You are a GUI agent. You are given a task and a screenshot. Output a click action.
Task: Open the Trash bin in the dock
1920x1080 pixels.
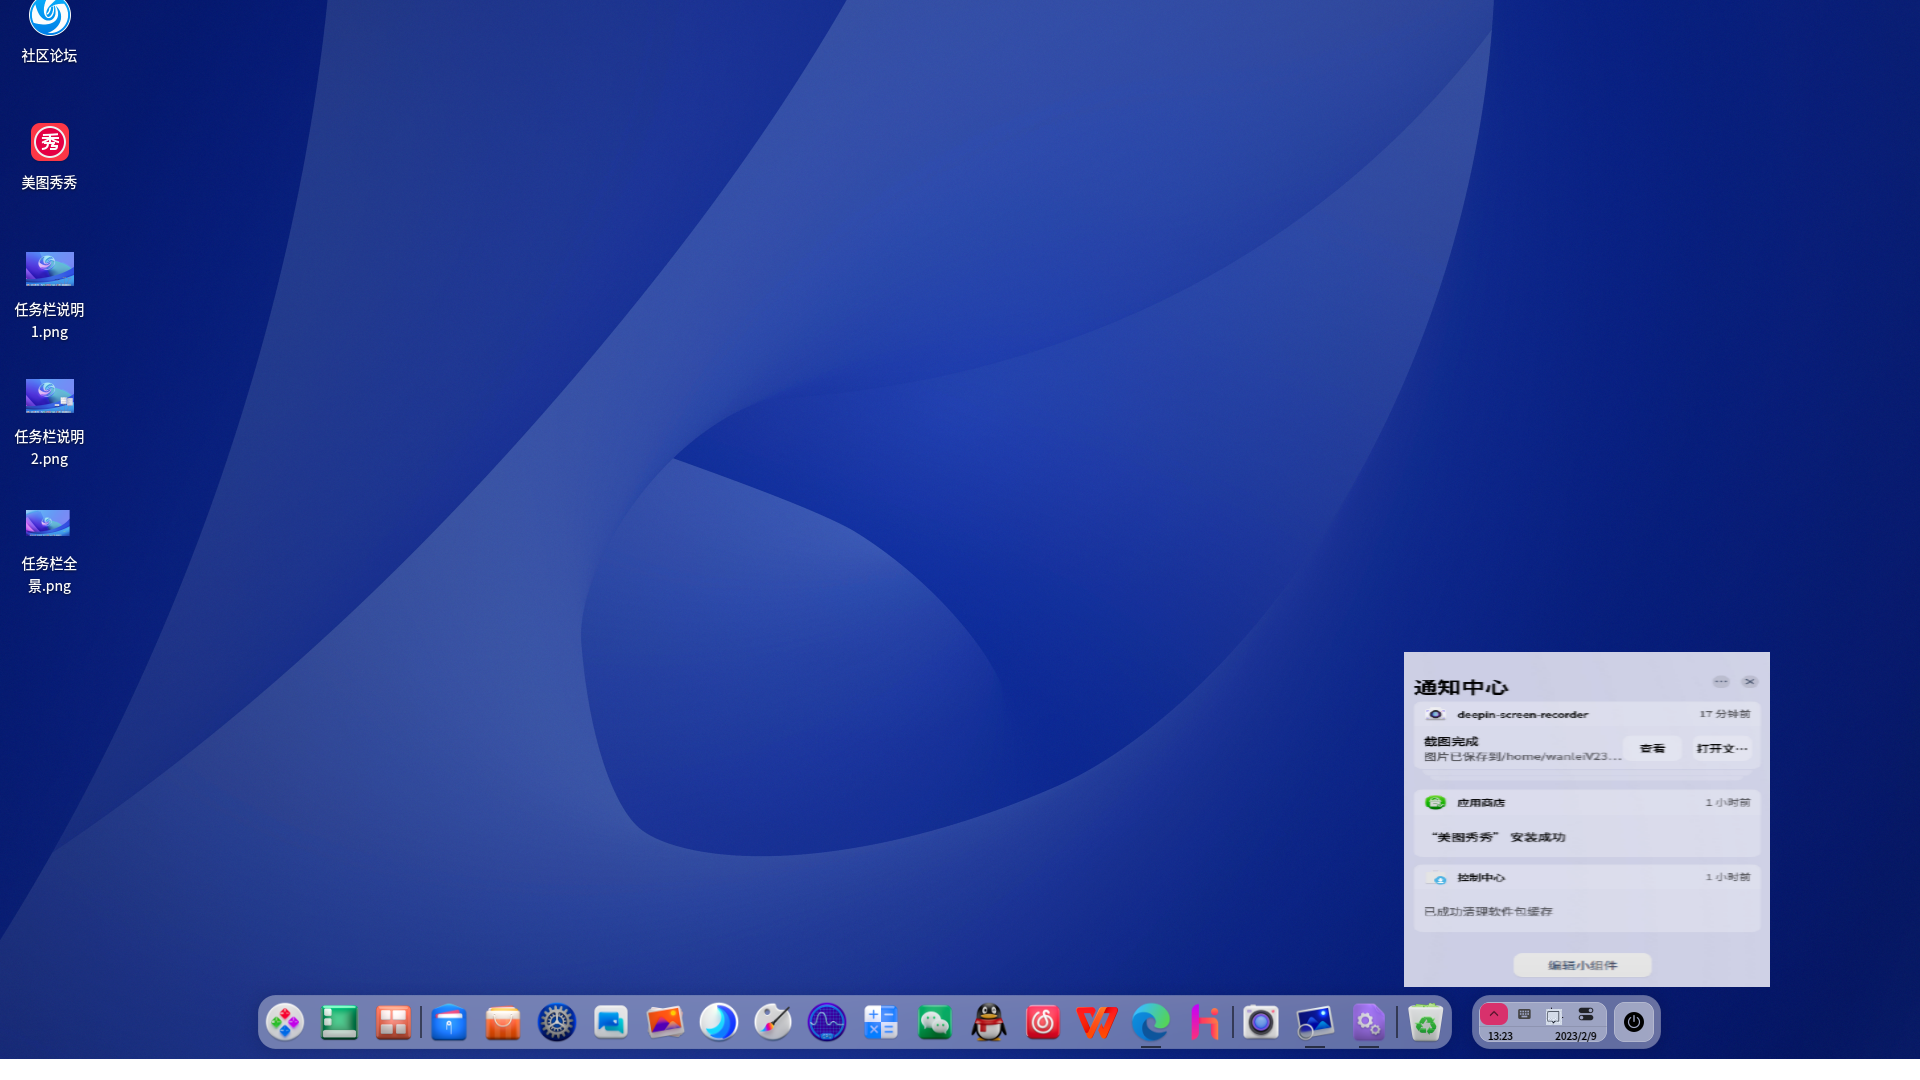pyautogui.click(x=1425, y=1022)
